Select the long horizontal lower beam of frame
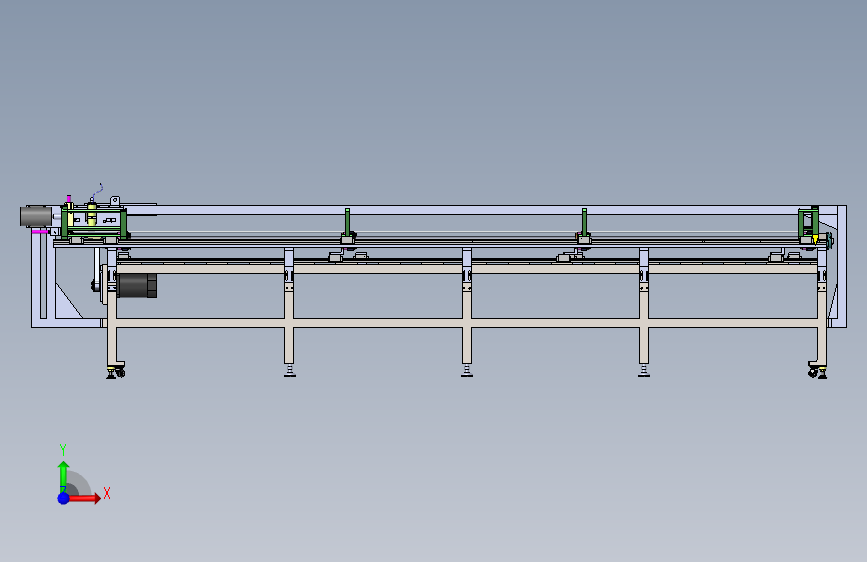The image size is (867, 562). 466,323
